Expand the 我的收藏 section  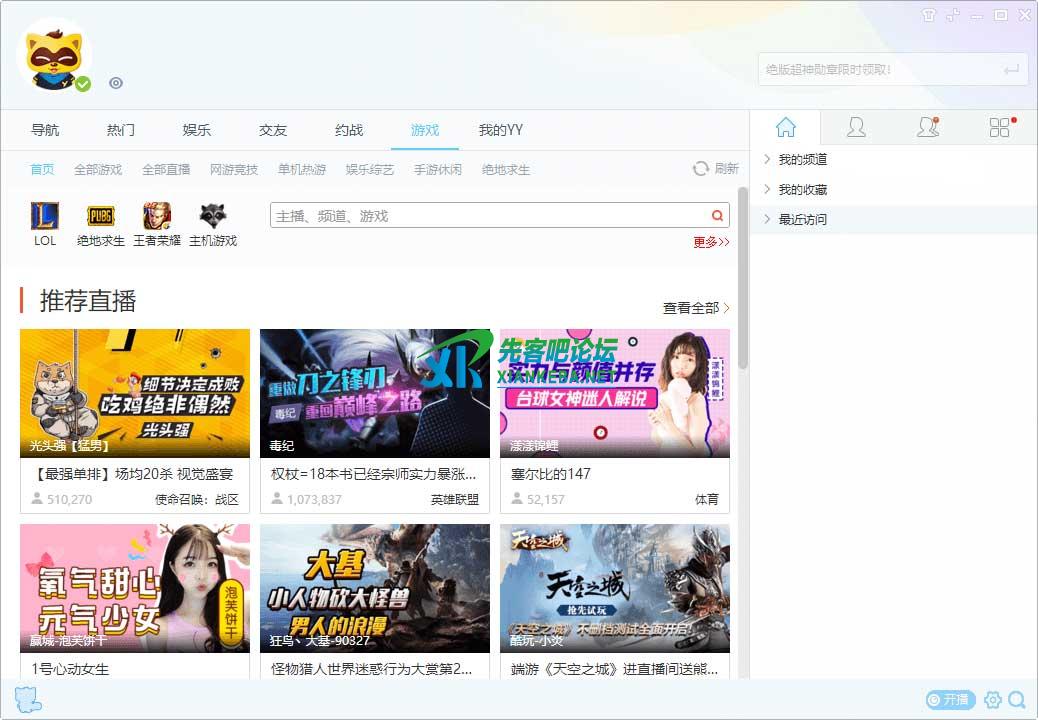(x=802, y=189)
